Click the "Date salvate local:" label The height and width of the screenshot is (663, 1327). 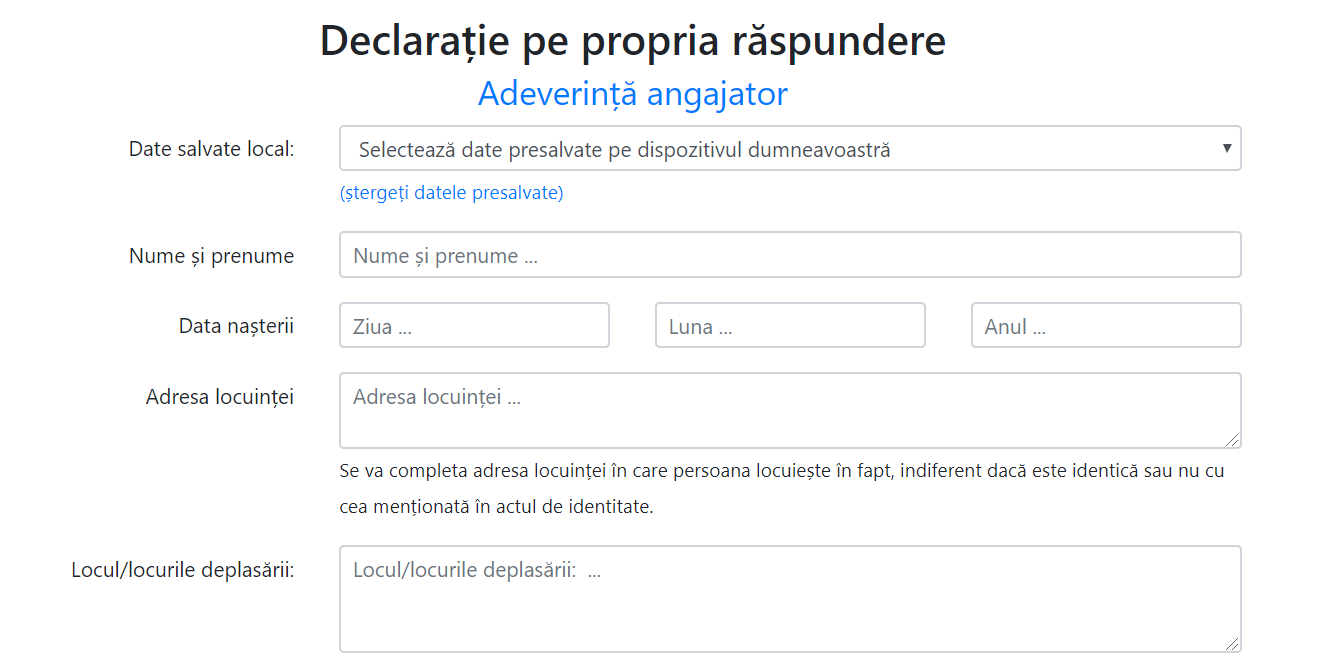212,148
